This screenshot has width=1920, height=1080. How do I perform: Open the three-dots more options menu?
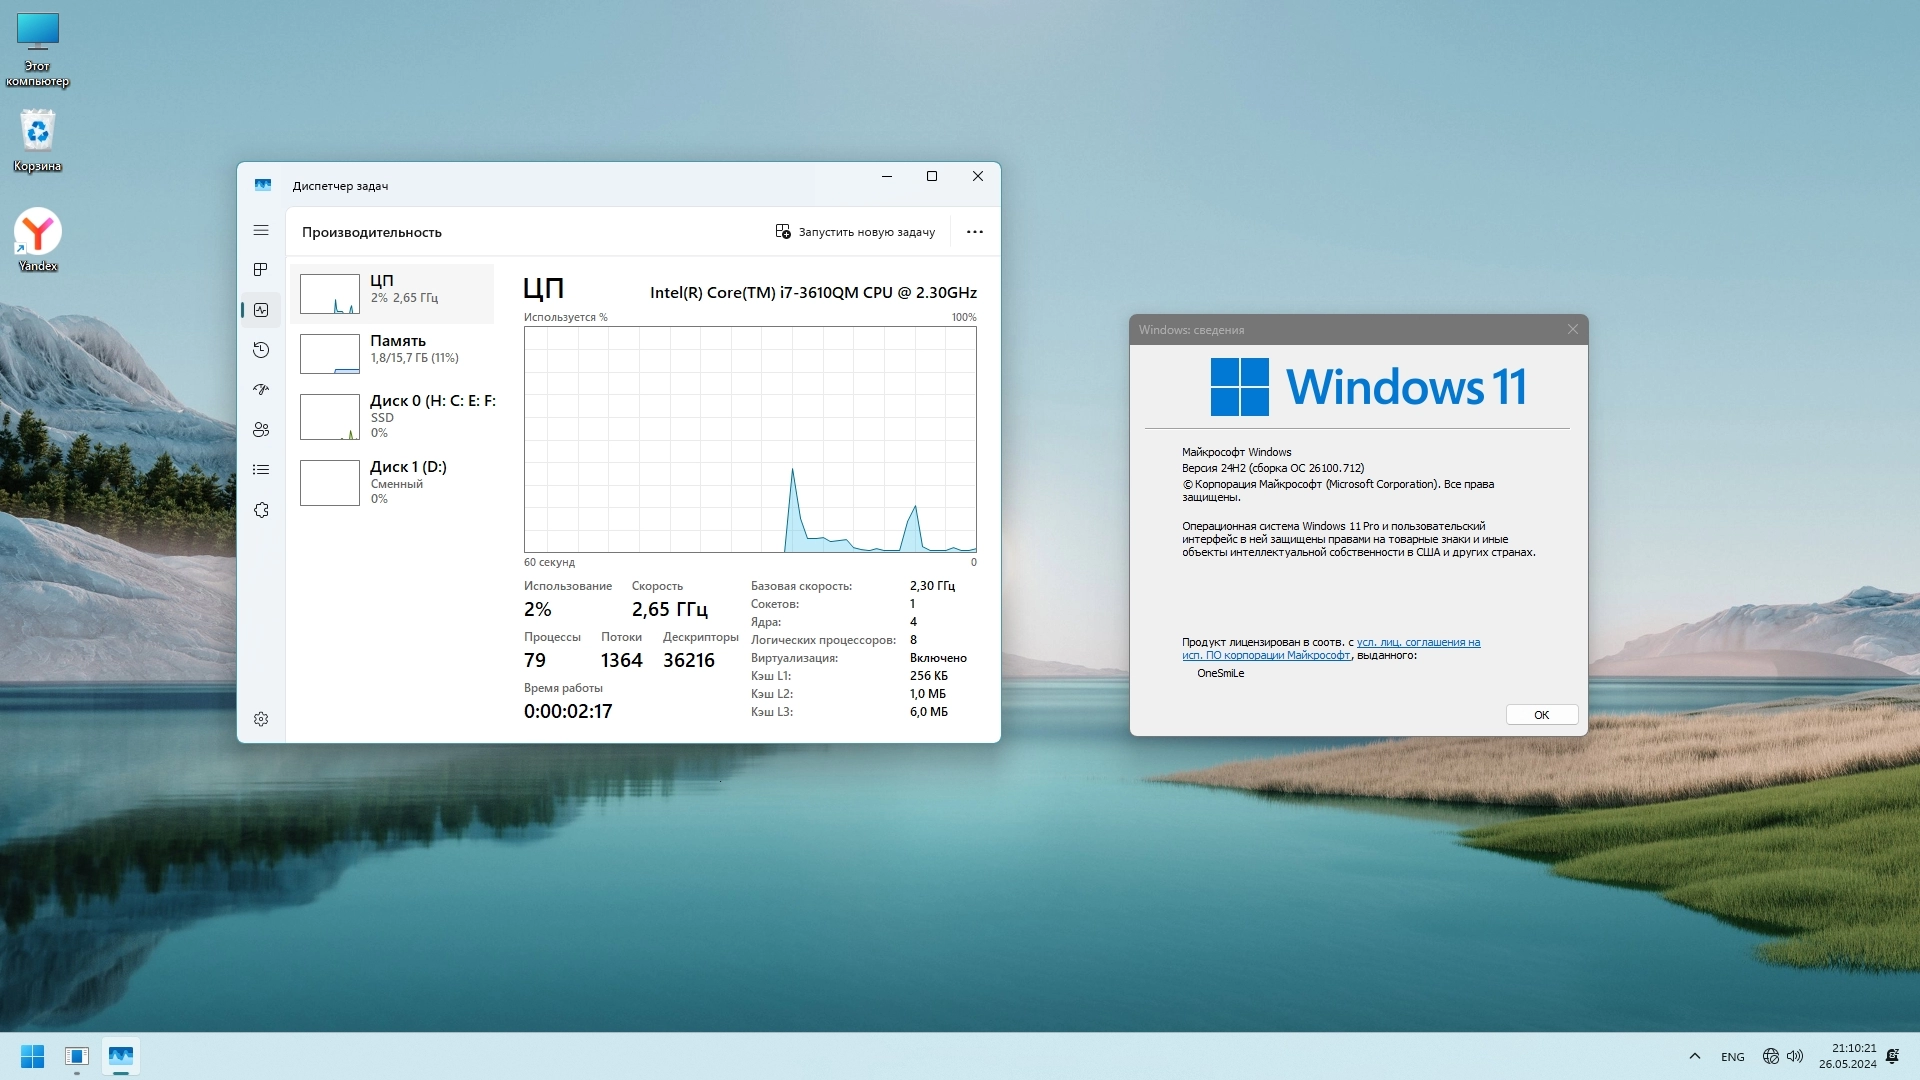point(974,232)
